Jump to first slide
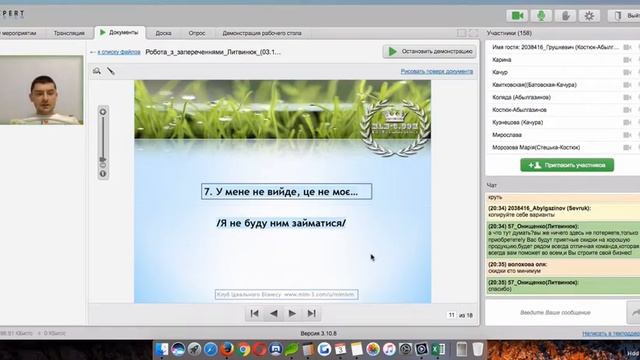640x360 pixels. click(x=254, y=313)
